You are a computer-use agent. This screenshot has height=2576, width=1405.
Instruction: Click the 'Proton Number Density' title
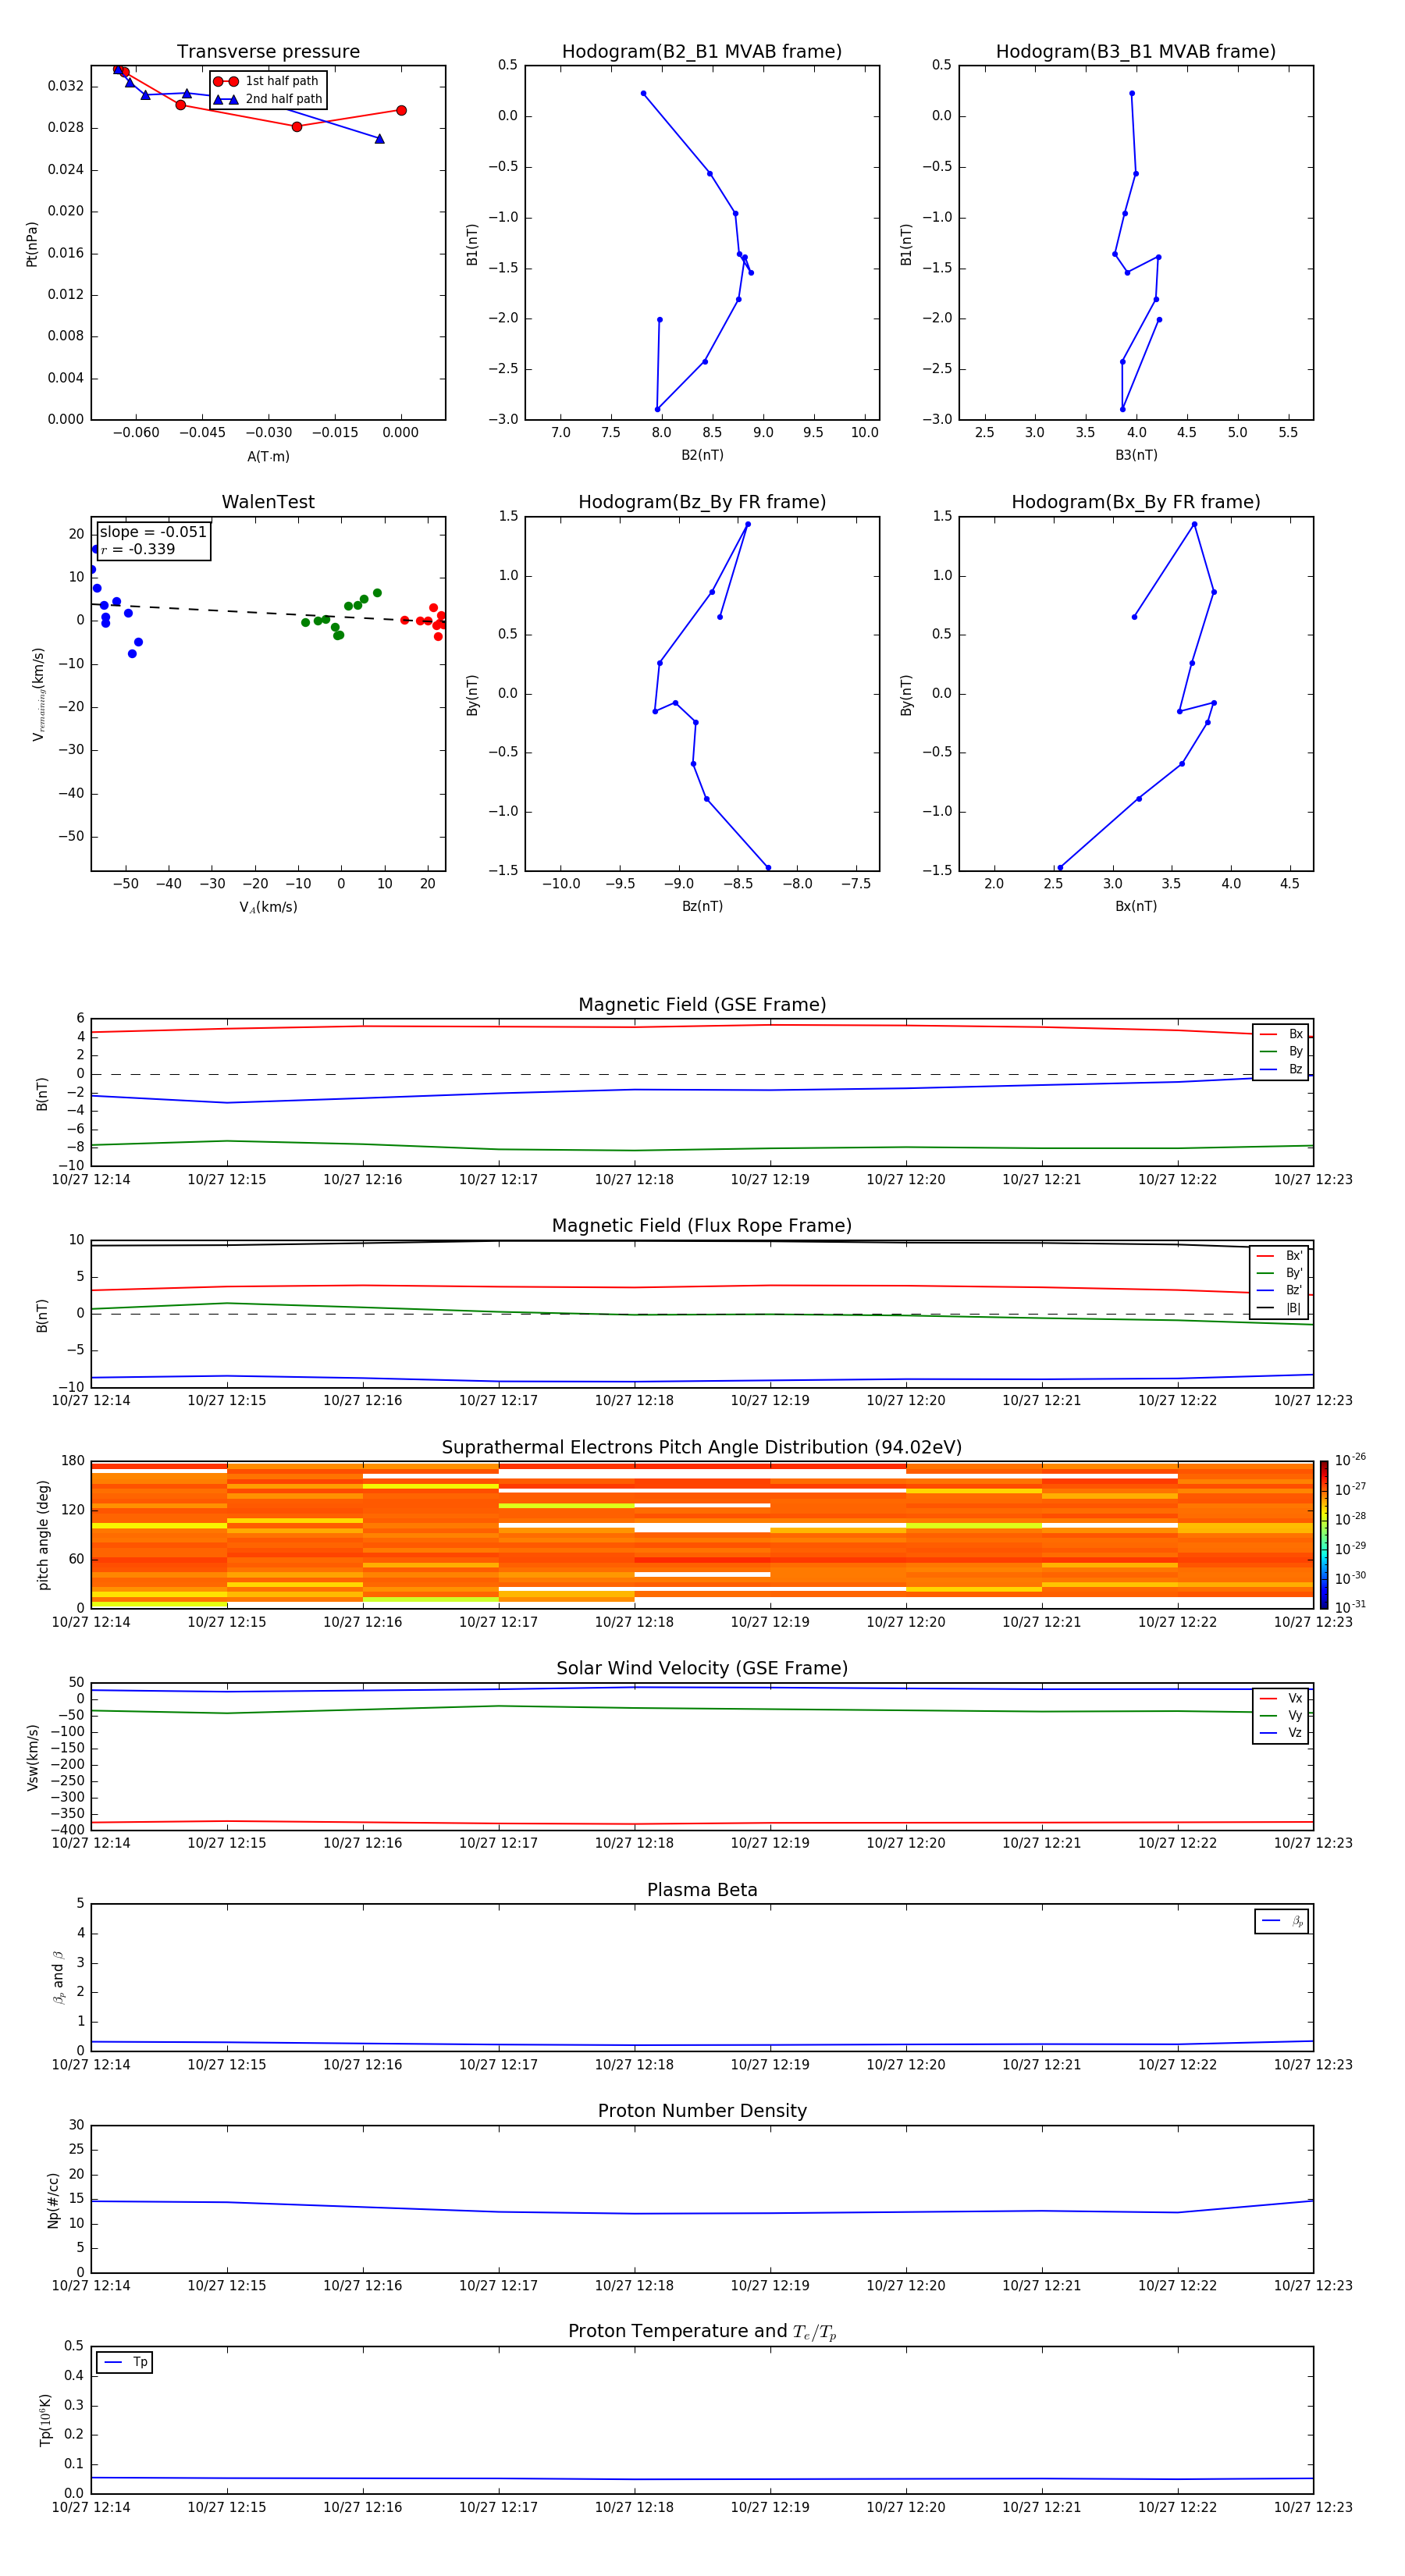coord(702,2111)
